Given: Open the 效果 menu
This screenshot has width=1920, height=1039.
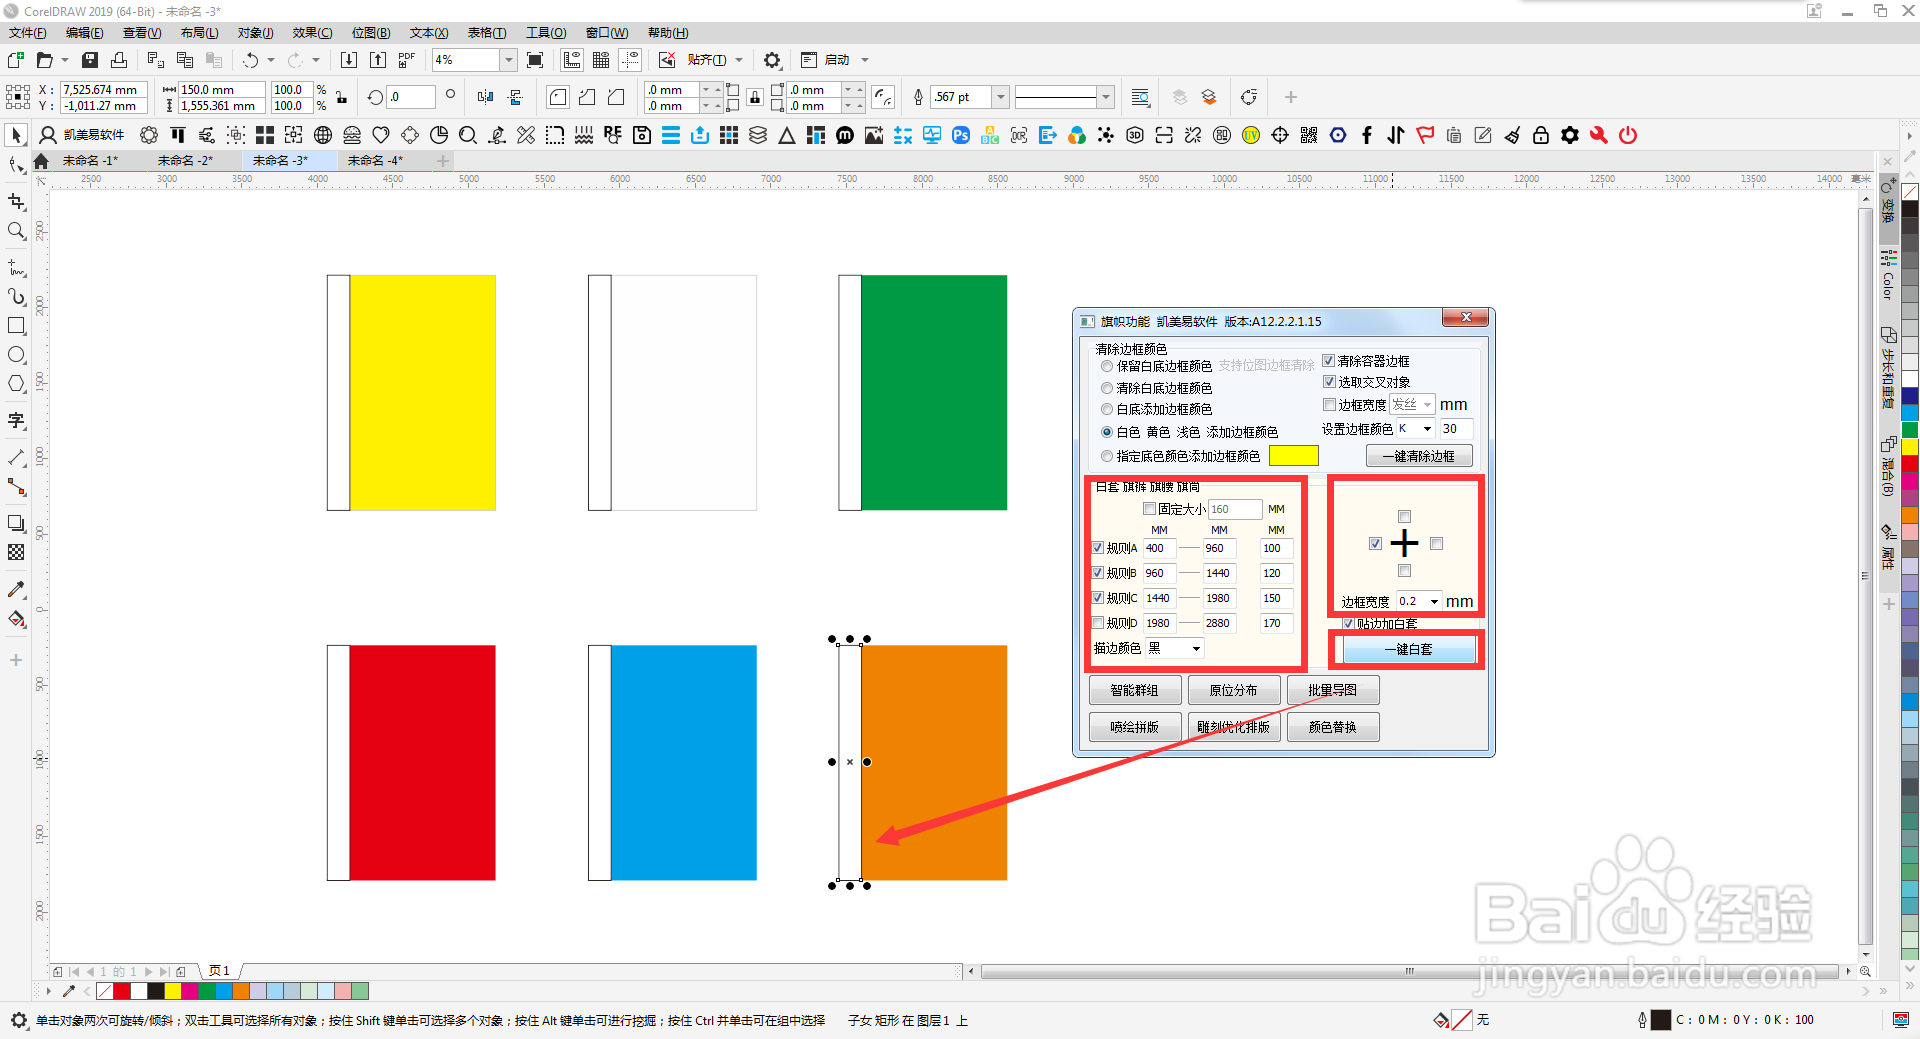Looking at the screenshot, I should tap(312, 33).
